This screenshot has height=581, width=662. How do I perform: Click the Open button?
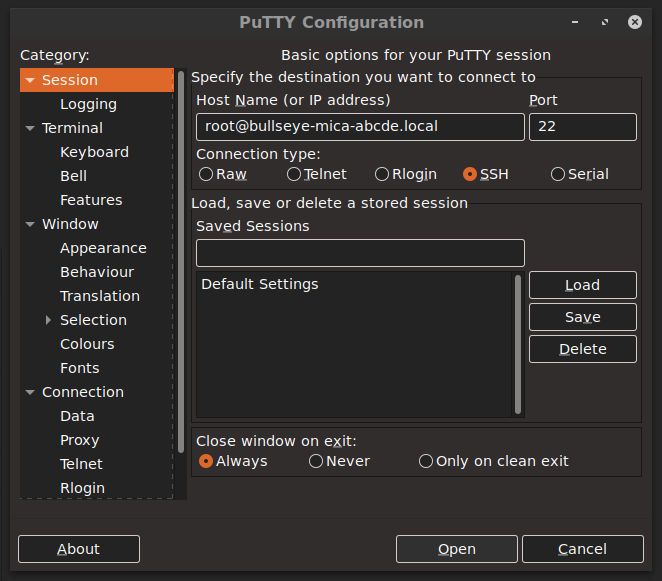click(x=457, y=549)
